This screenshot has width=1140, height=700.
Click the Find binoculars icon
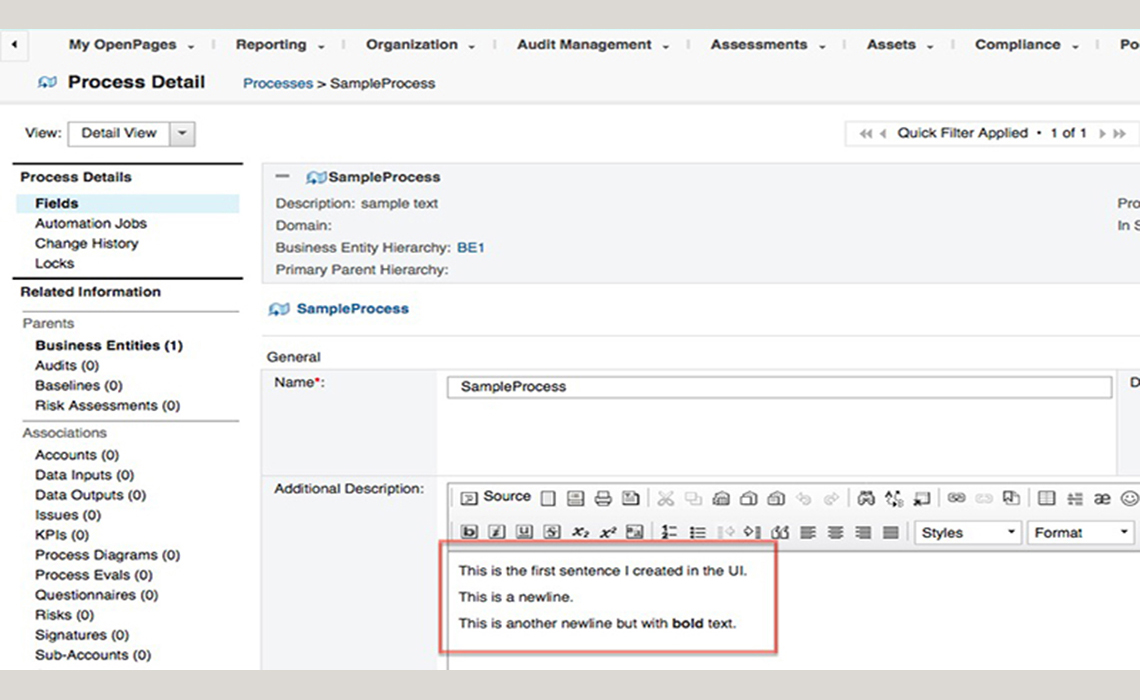click(x=866, y=498)
